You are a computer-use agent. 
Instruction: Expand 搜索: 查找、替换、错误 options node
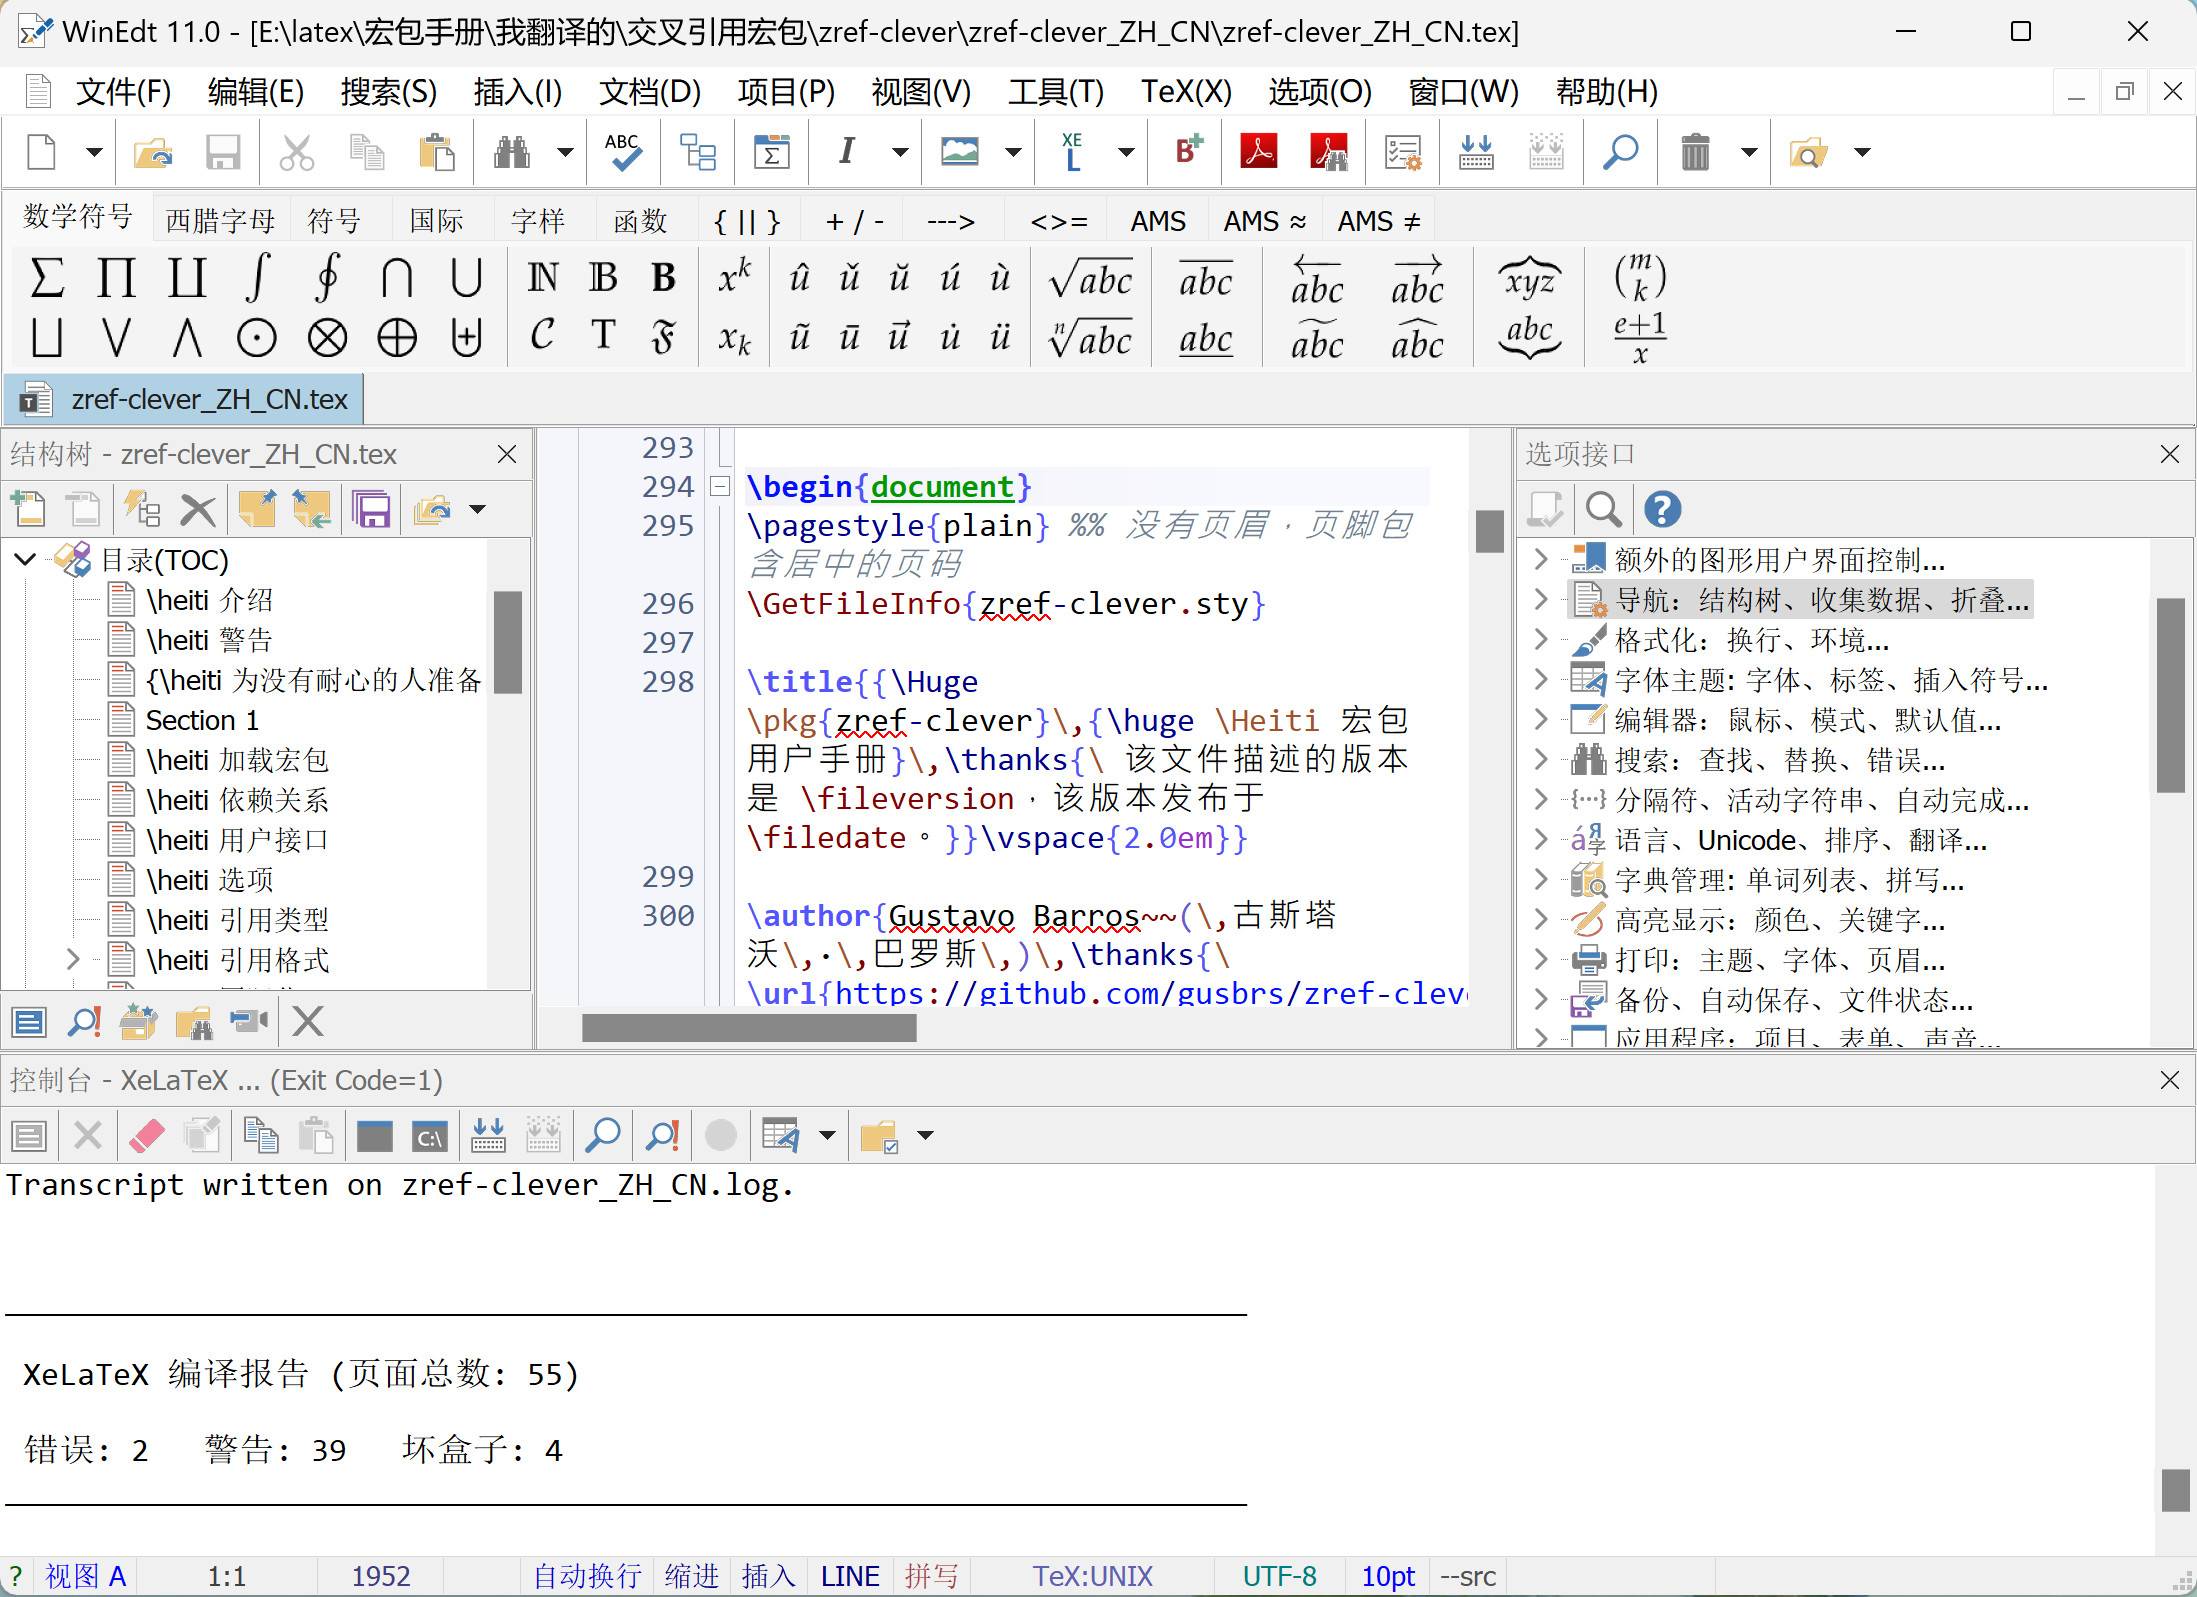coord(1541,760)
